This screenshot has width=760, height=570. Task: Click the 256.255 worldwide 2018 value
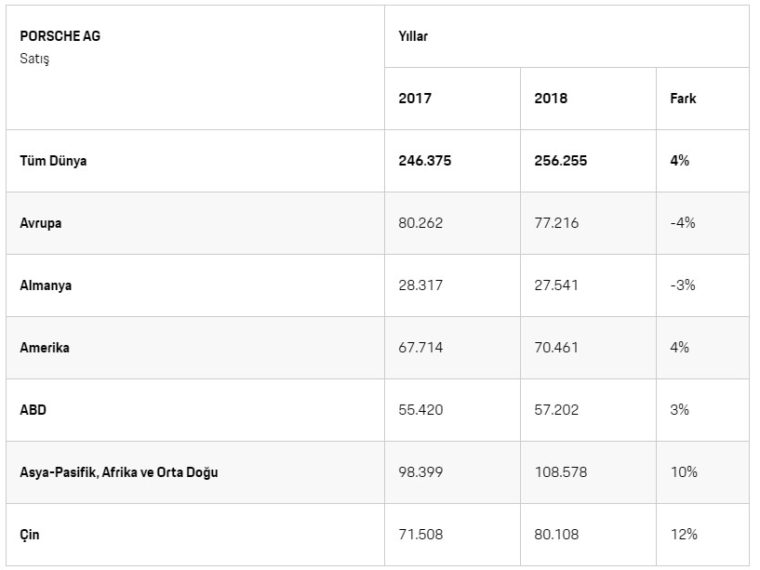(561, 160)
